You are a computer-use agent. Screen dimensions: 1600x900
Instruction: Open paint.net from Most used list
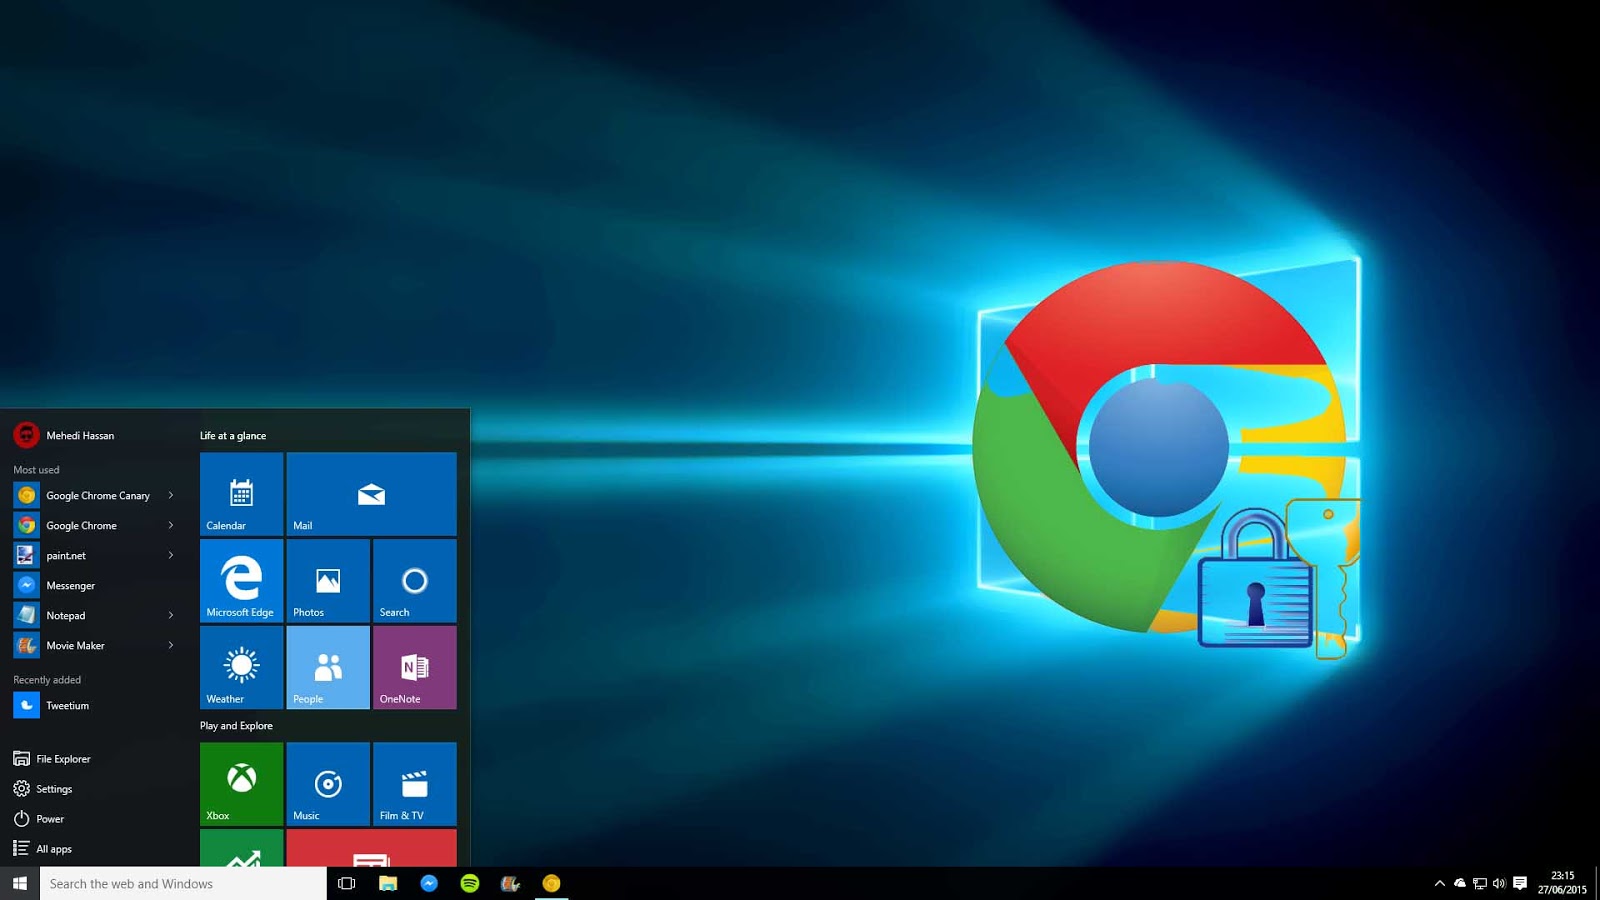[95, 555]
